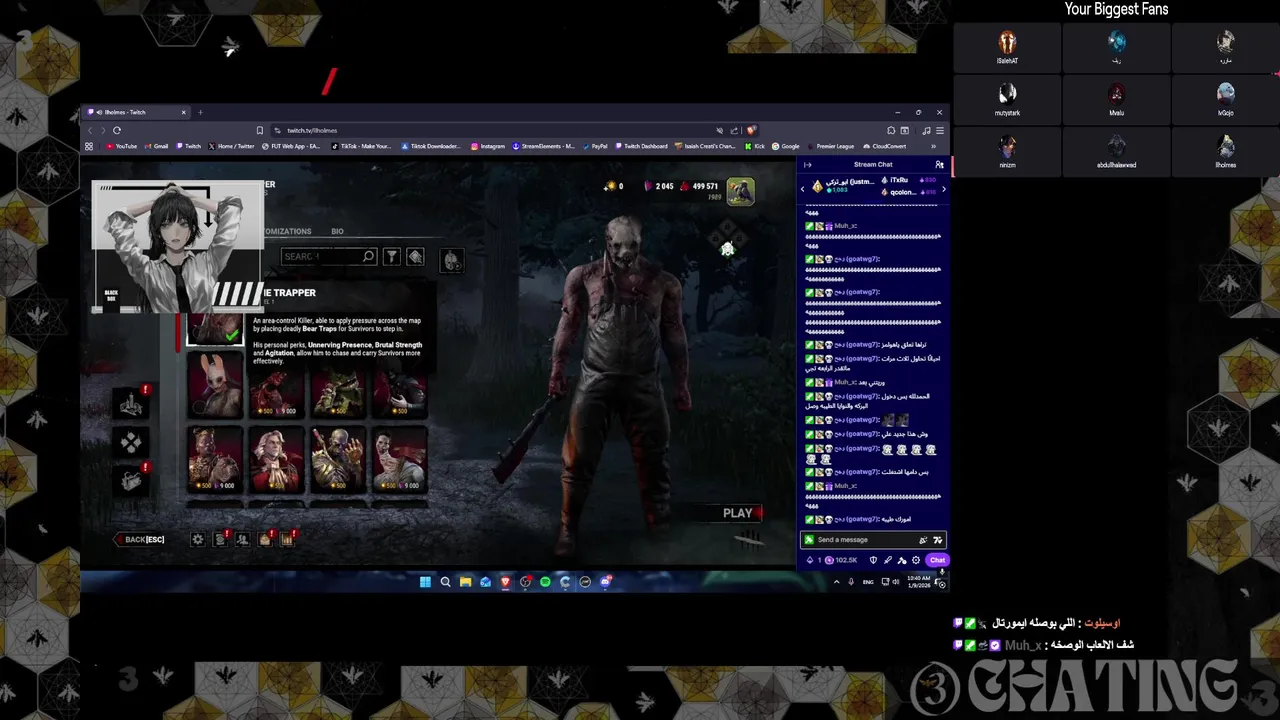
Task: Show hidden system tray icons
Action: click(x=837, y=581)
